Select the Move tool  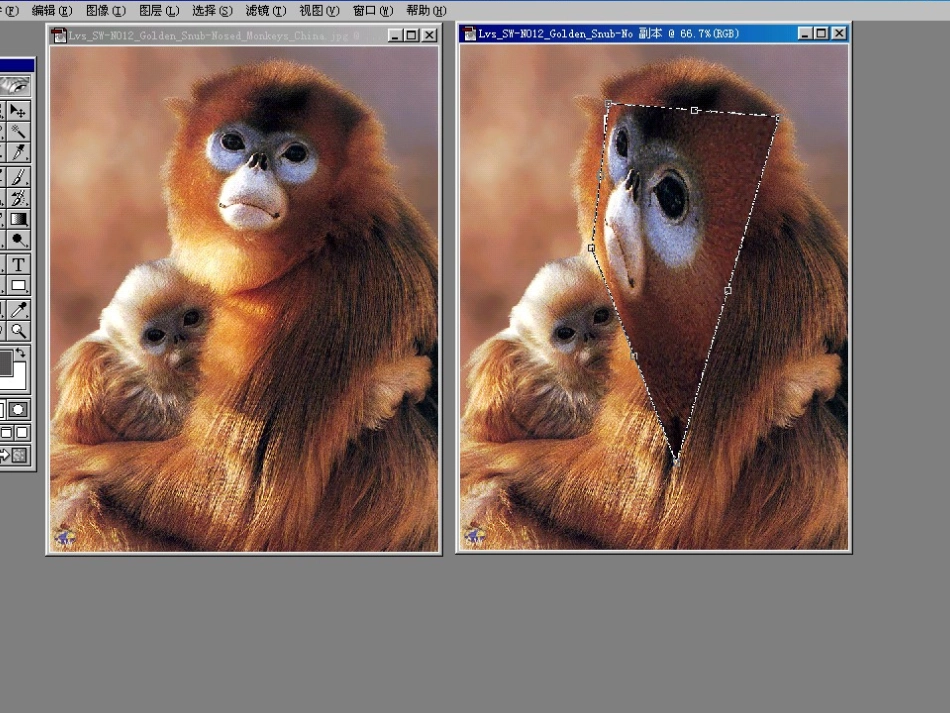pyautogui.click(x=18, y=110)
